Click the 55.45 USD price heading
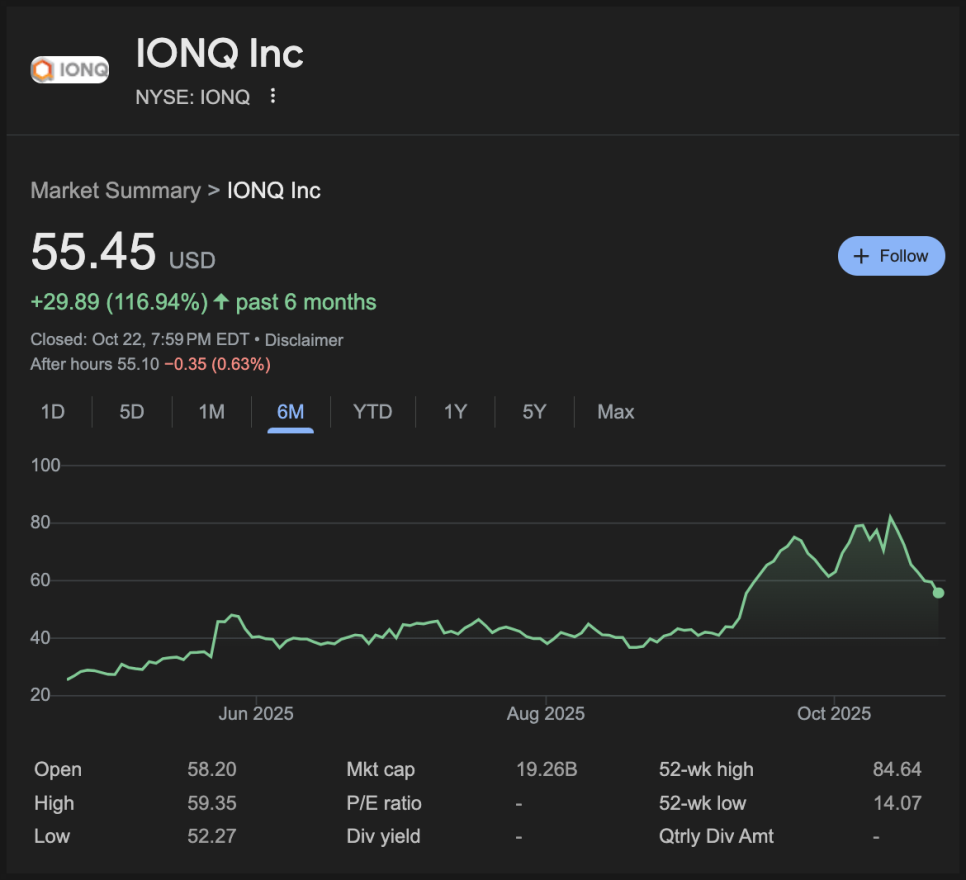The image size is (966, 880). 93,252
